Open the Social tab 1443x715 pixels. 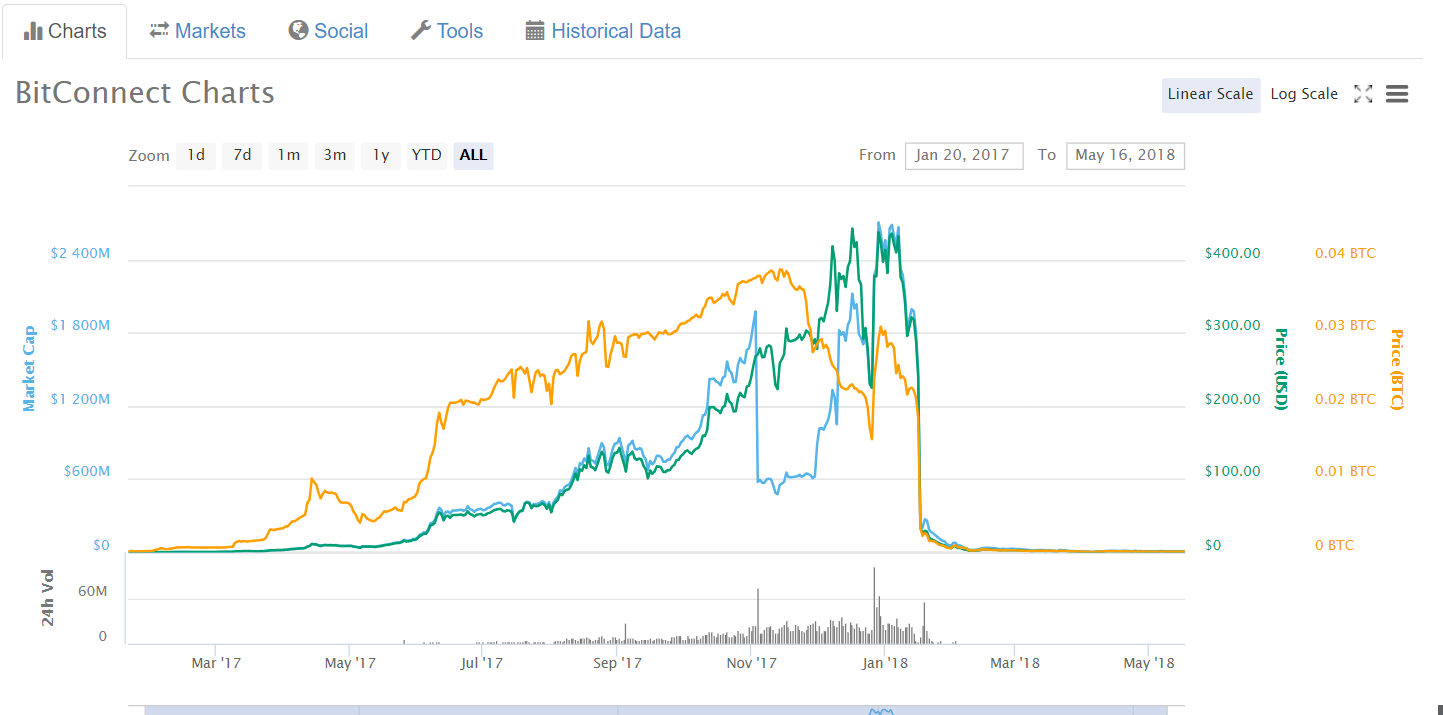[328, 31]
